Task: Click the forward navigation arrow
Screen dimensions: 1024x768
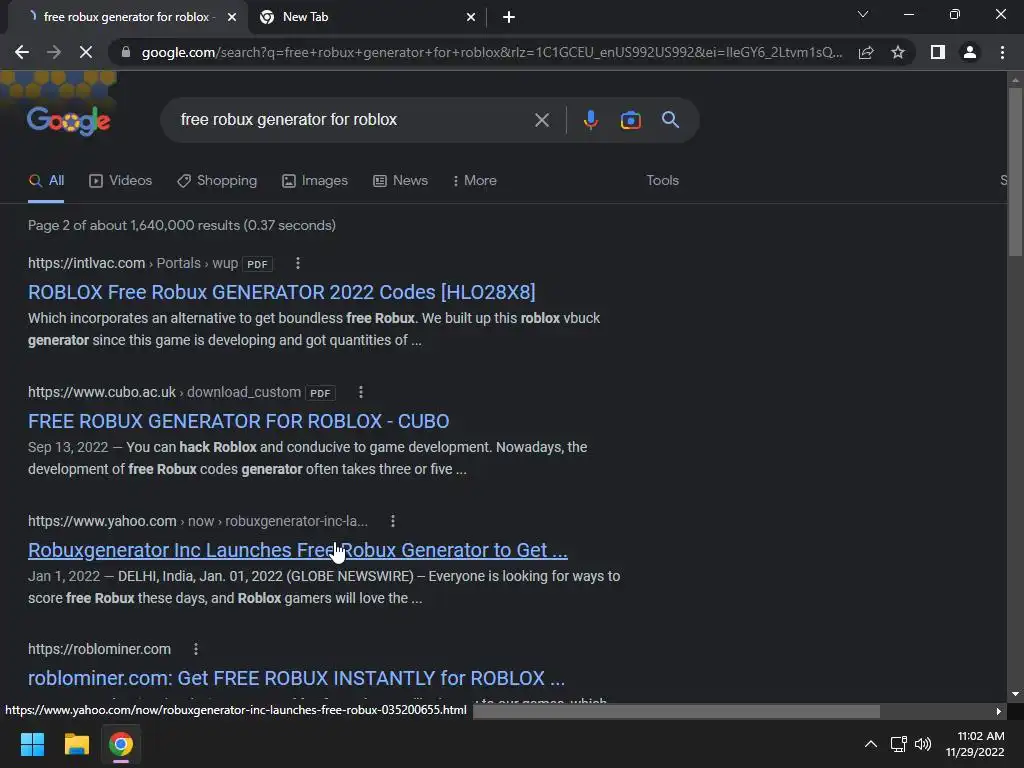Action: [x=54, y=52]
